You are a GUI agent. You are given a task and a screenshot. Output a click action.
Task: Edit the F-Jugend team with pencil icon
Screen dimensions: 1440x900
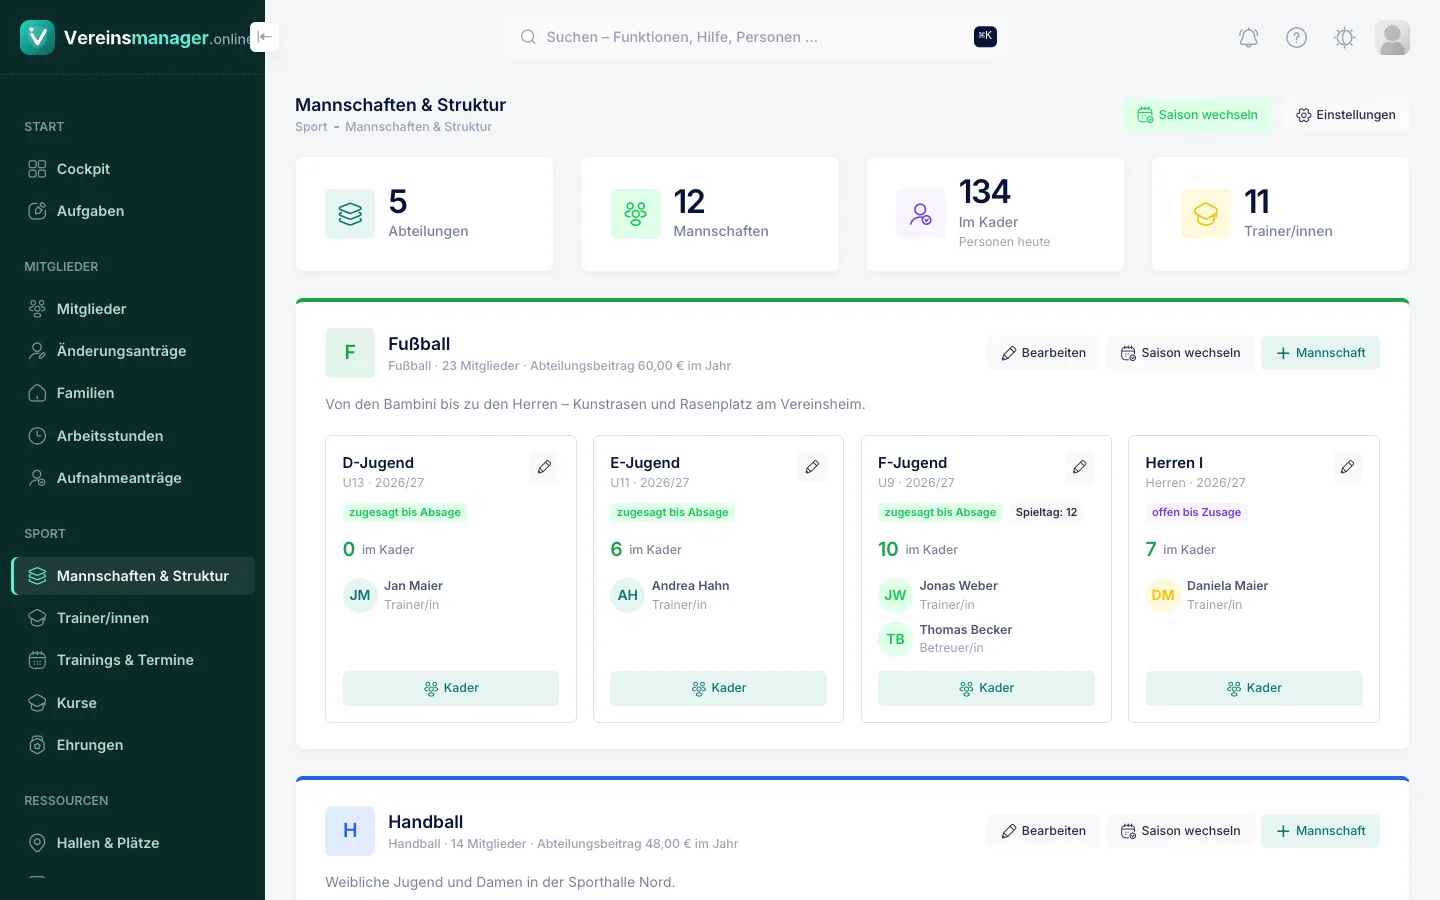click(1080, 467)
